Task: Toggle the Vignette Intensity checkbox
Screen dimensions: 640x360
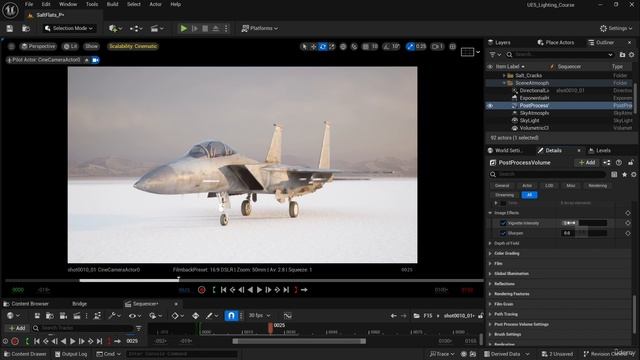Action: (x=503, y=223)
